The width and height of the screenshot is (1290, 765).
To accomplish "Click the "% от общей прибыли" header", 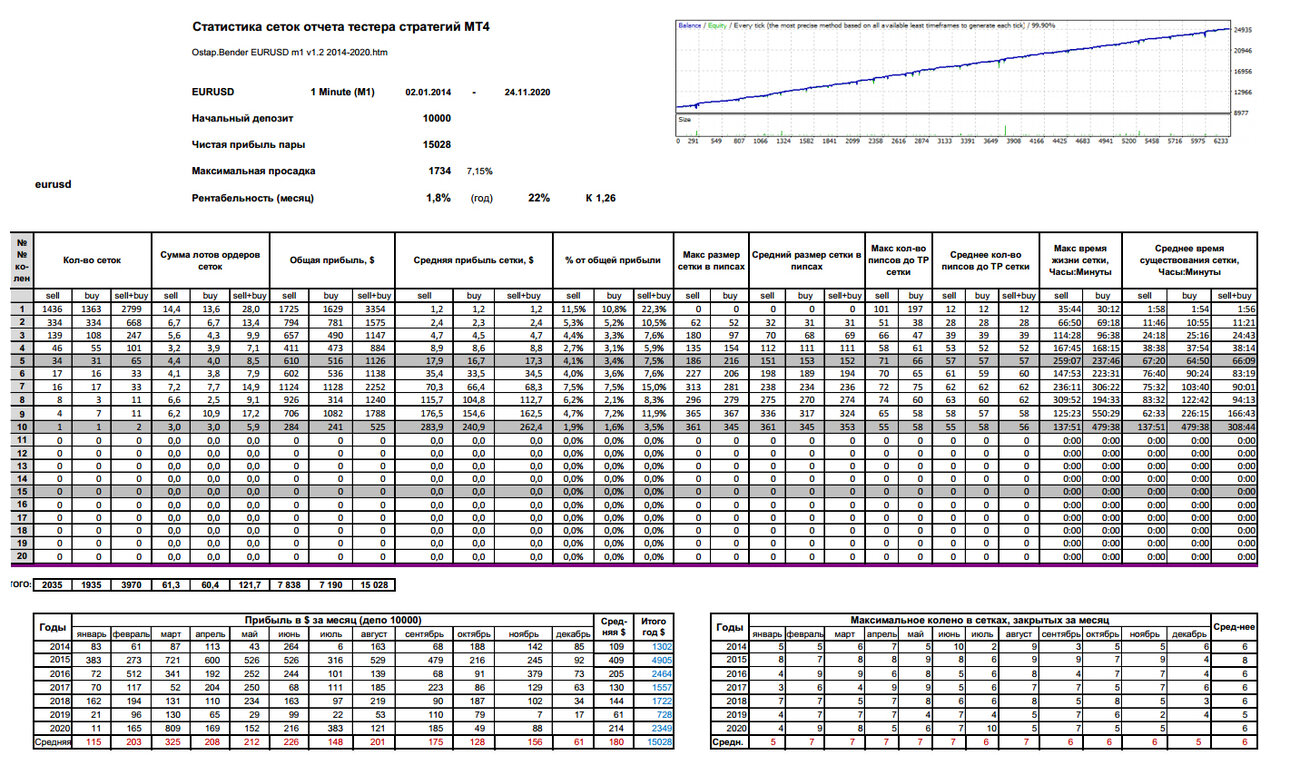I will [612, 260].
